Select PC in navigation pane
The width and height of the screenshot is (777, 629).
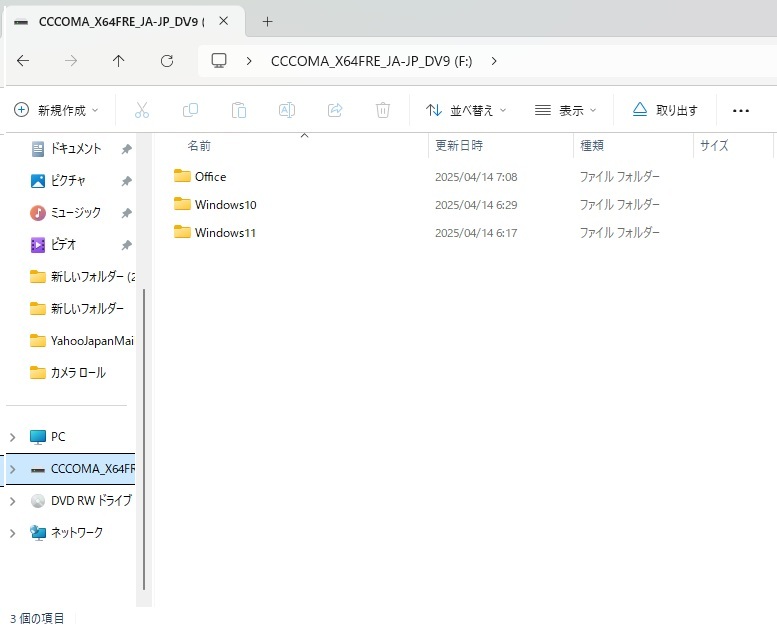(48, 437)
